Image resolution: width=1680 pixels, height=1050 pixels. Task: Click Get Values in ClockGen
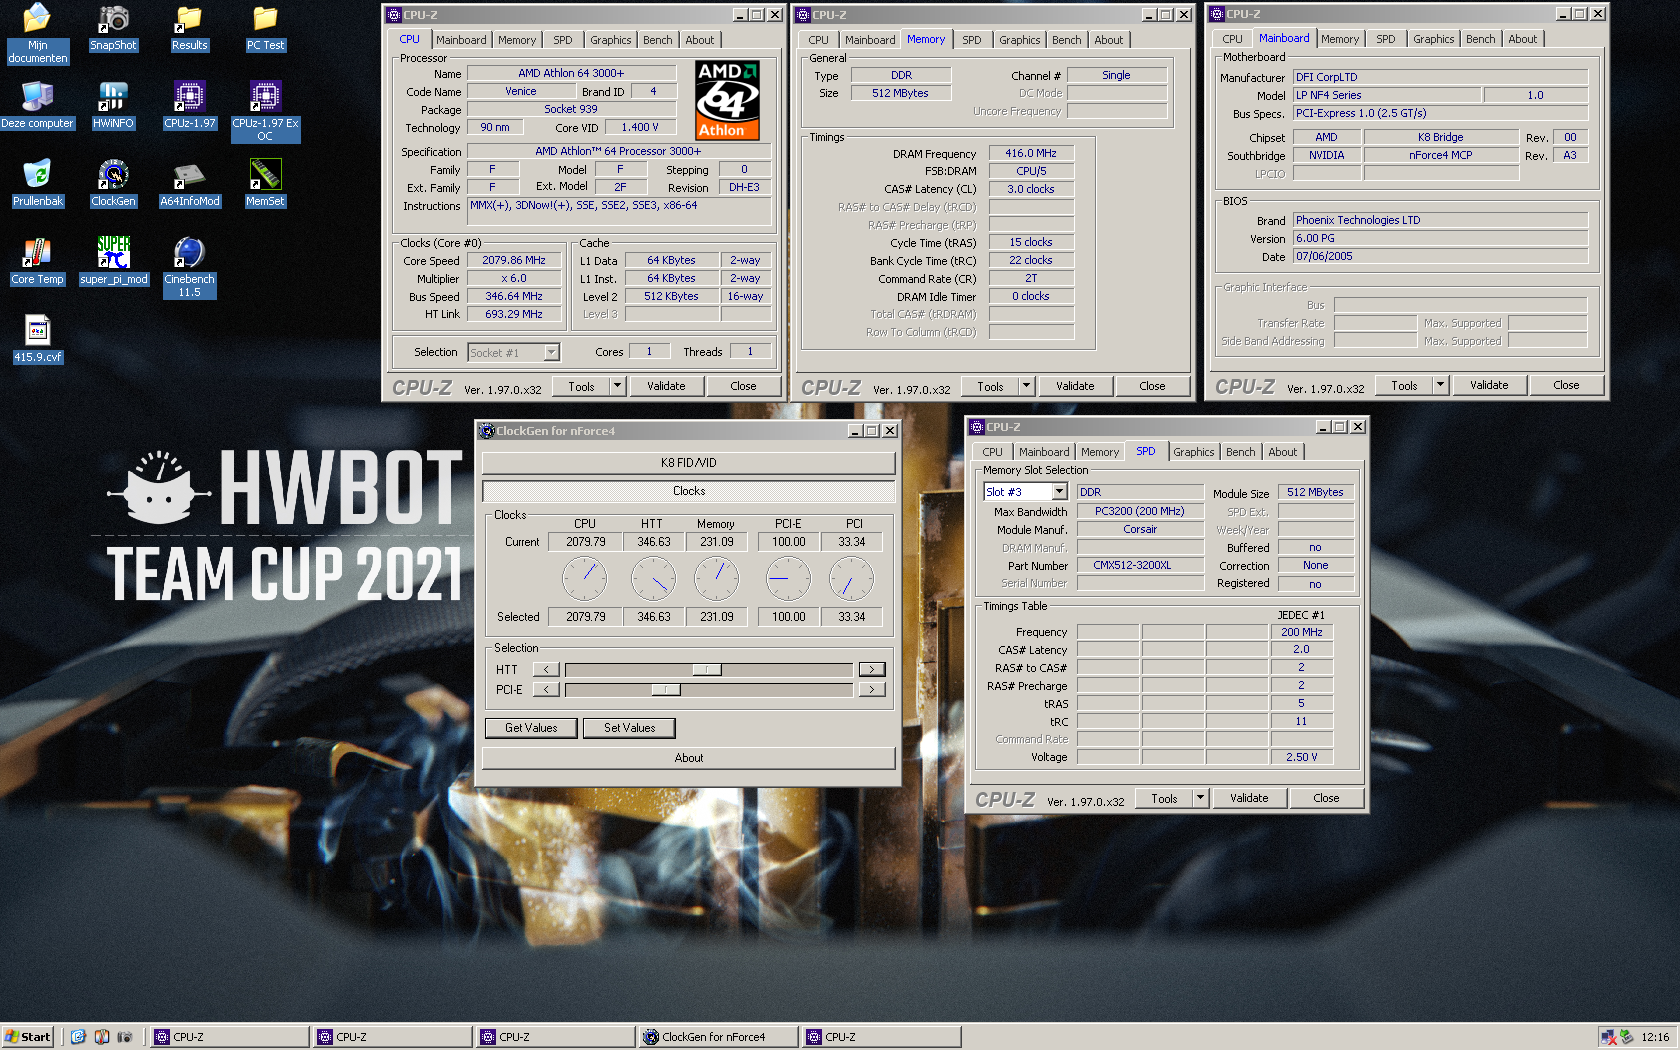pos(531,728)
